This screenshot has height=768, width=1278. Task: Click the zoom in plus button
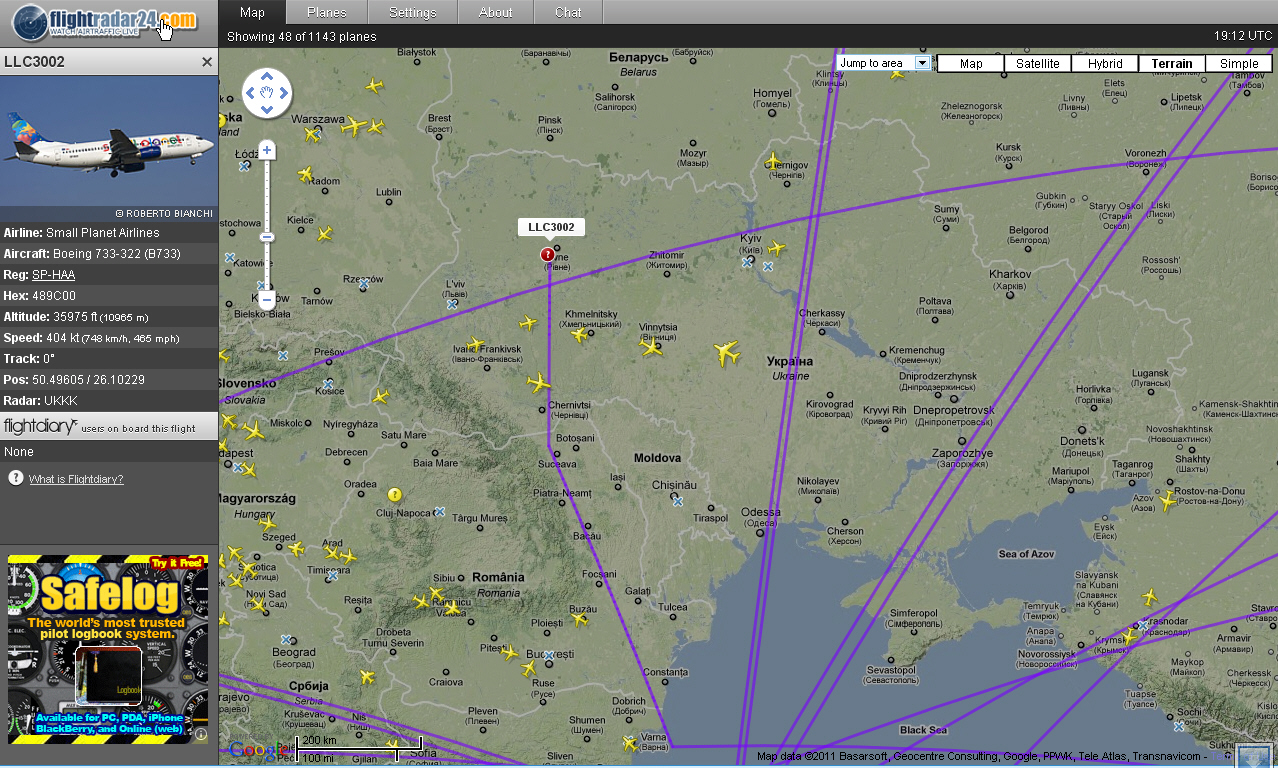[x=267, y=151]
